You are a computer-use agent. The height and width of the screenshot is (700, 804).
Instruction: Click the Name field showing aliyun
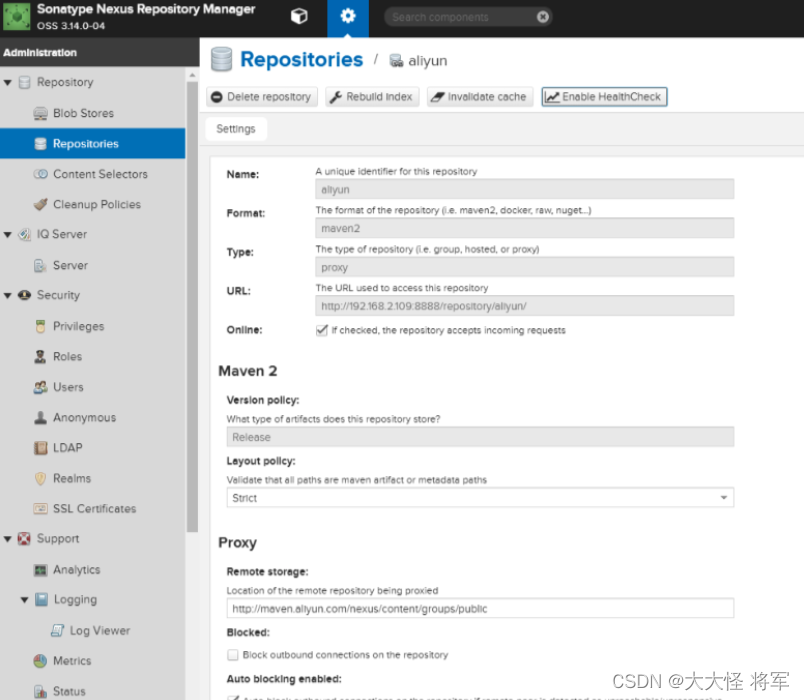click(x=525, y=189)
